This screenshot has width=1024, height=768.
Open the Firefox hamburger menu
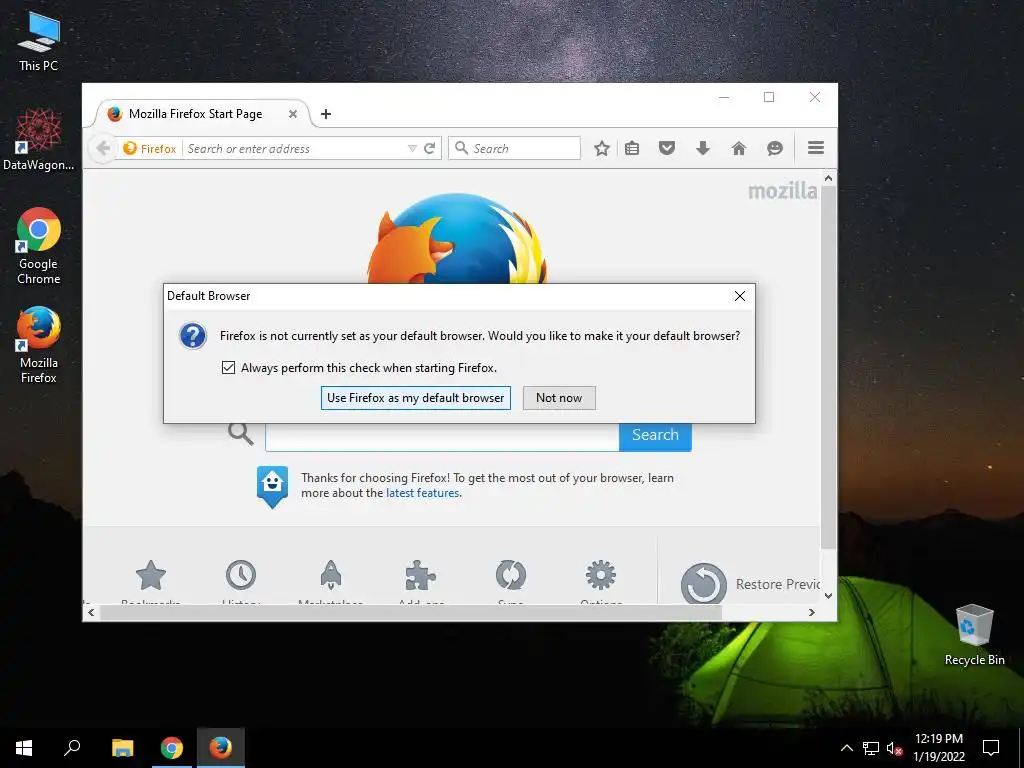(x=816, y=148)
